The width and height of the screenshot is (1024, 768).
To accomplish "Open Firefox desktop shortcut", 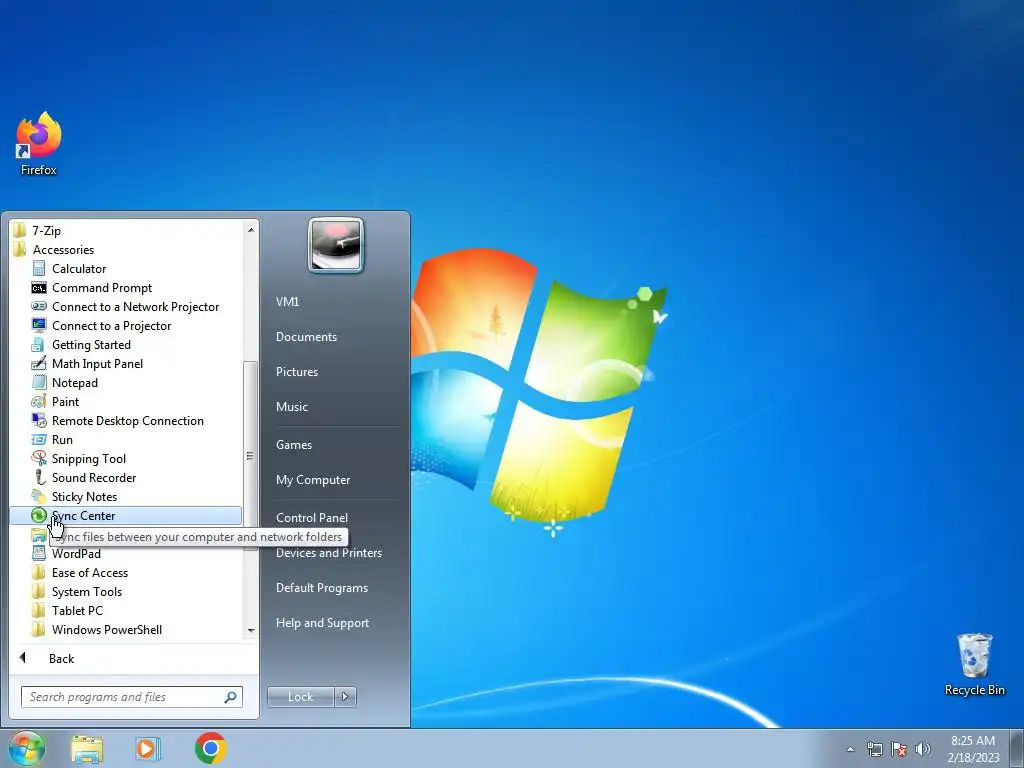I will click(x=39, y=144).
